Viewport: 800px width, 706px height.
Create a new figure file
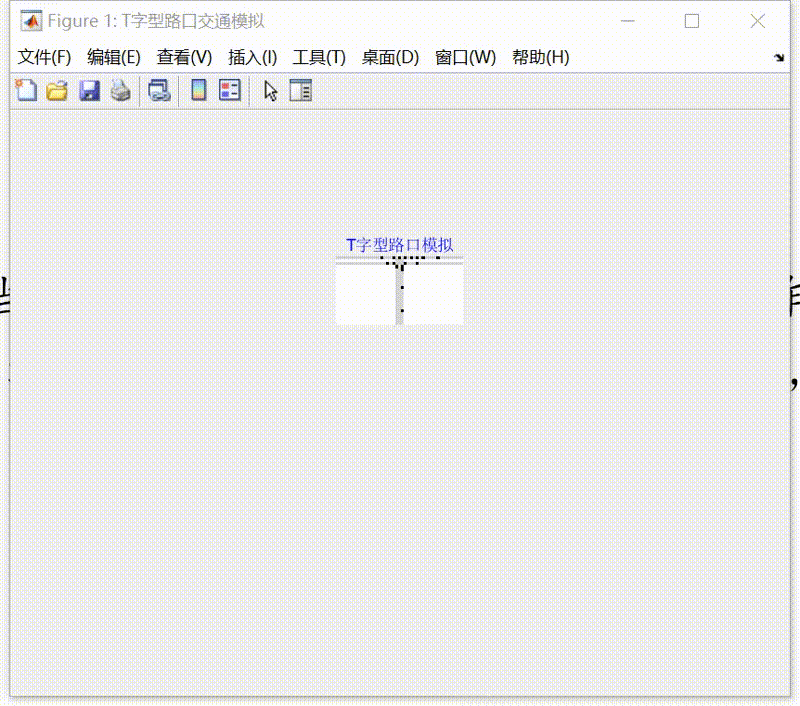25,90
